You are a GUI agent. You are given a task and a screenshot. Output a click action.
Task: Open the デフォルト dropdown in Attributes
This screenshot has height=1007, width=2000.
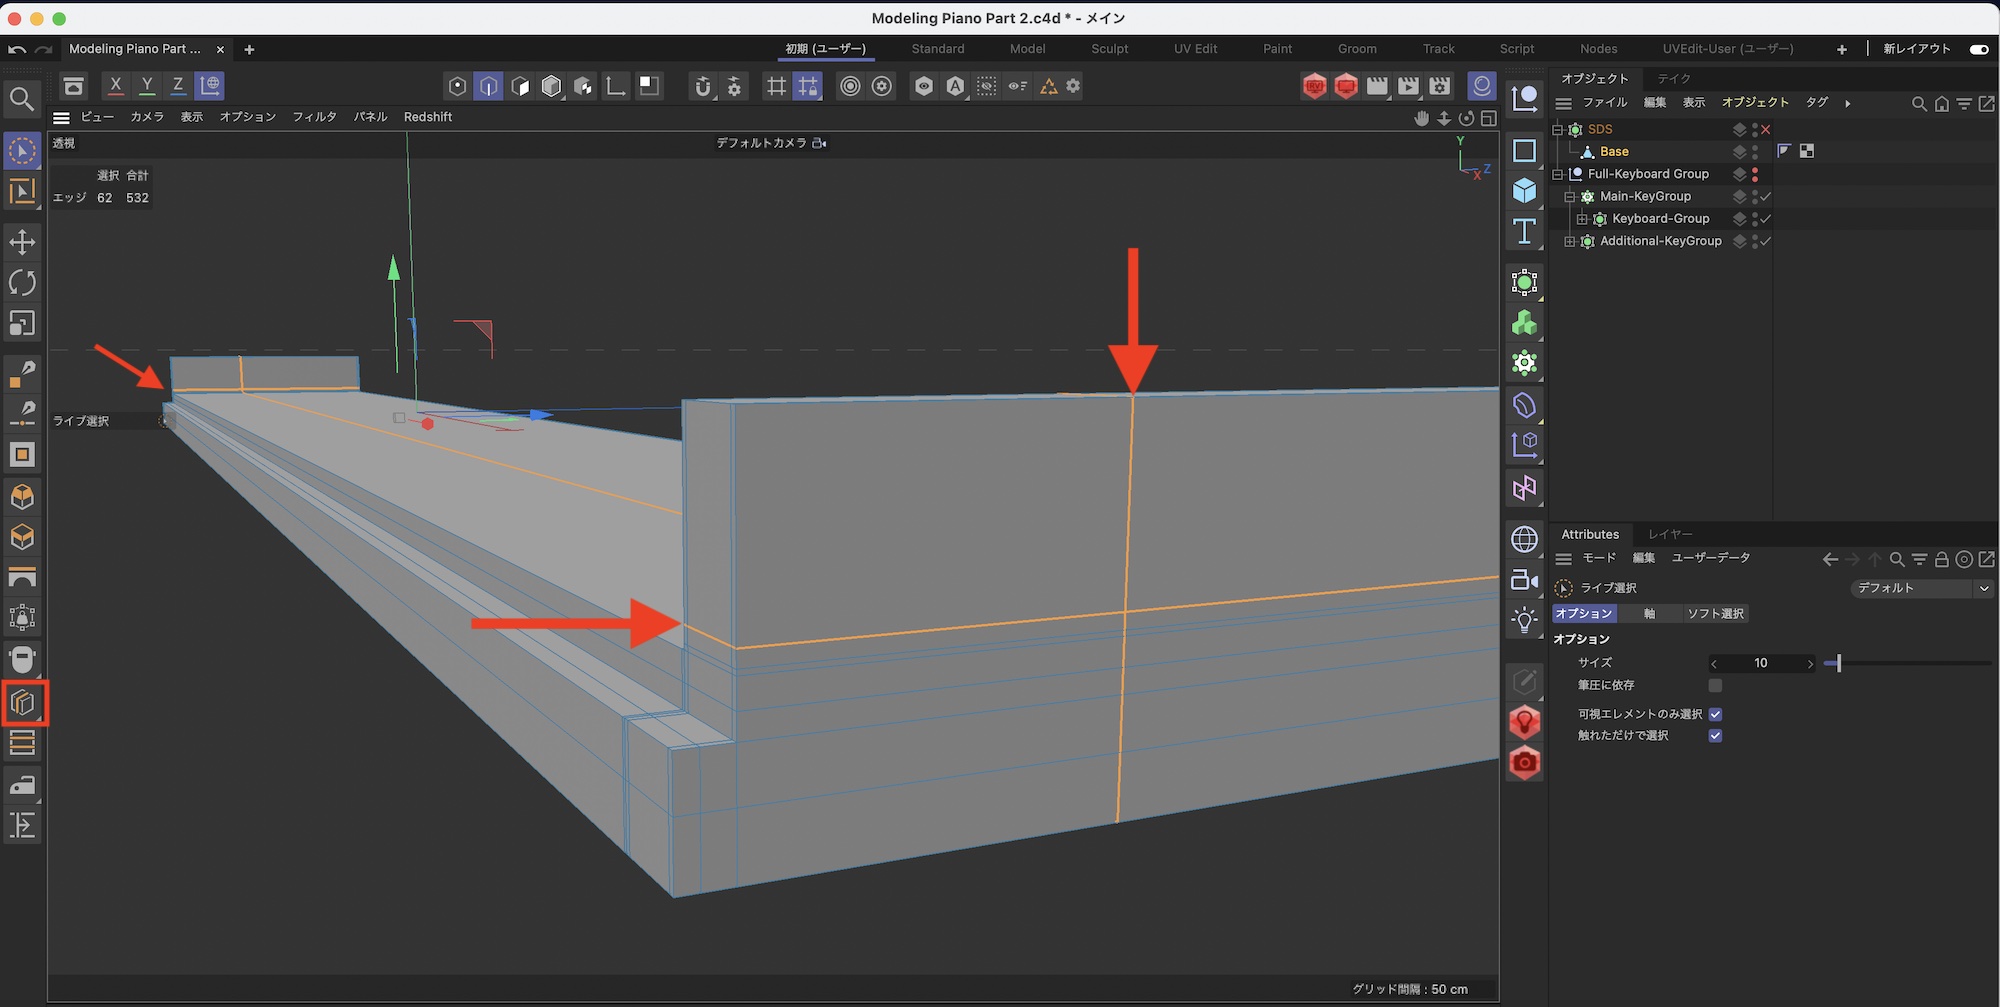(1922, 588)
